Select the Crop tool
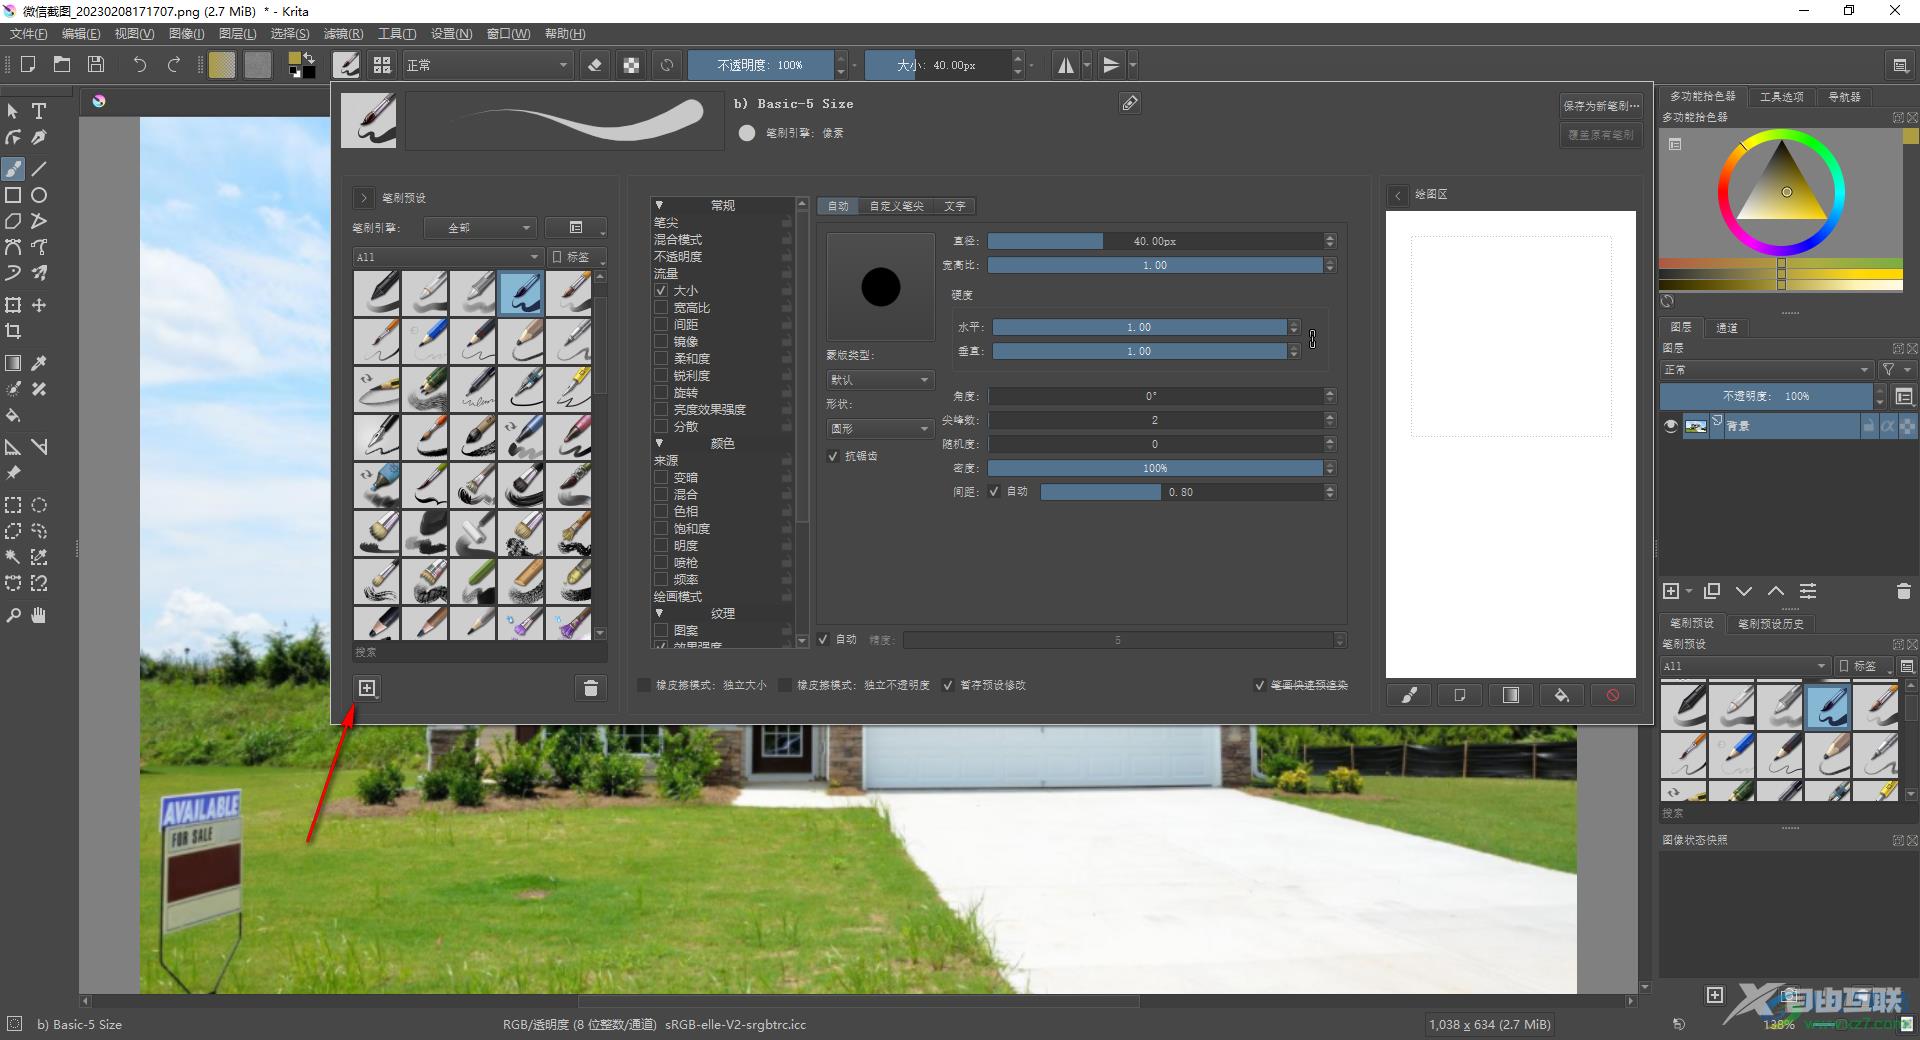Screen dimensions: 1920x1040 pyautogui.click(x=13, y=331)
